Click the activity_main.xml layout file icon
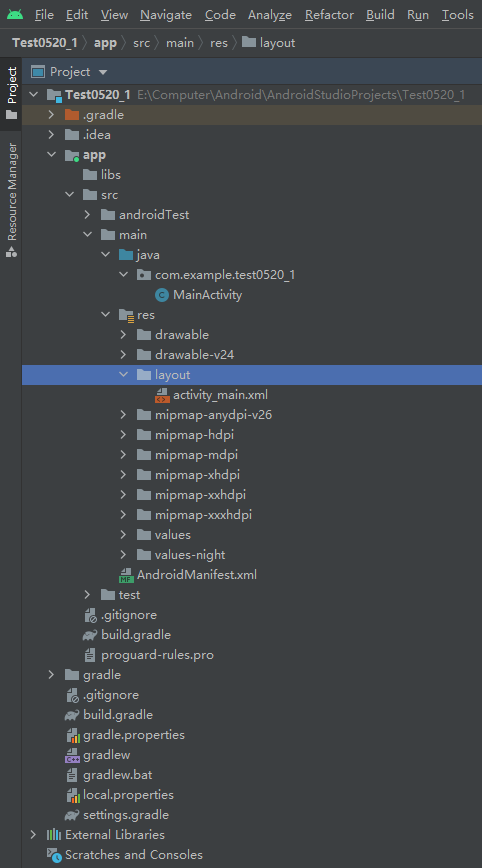 click(x=162, y=395)
